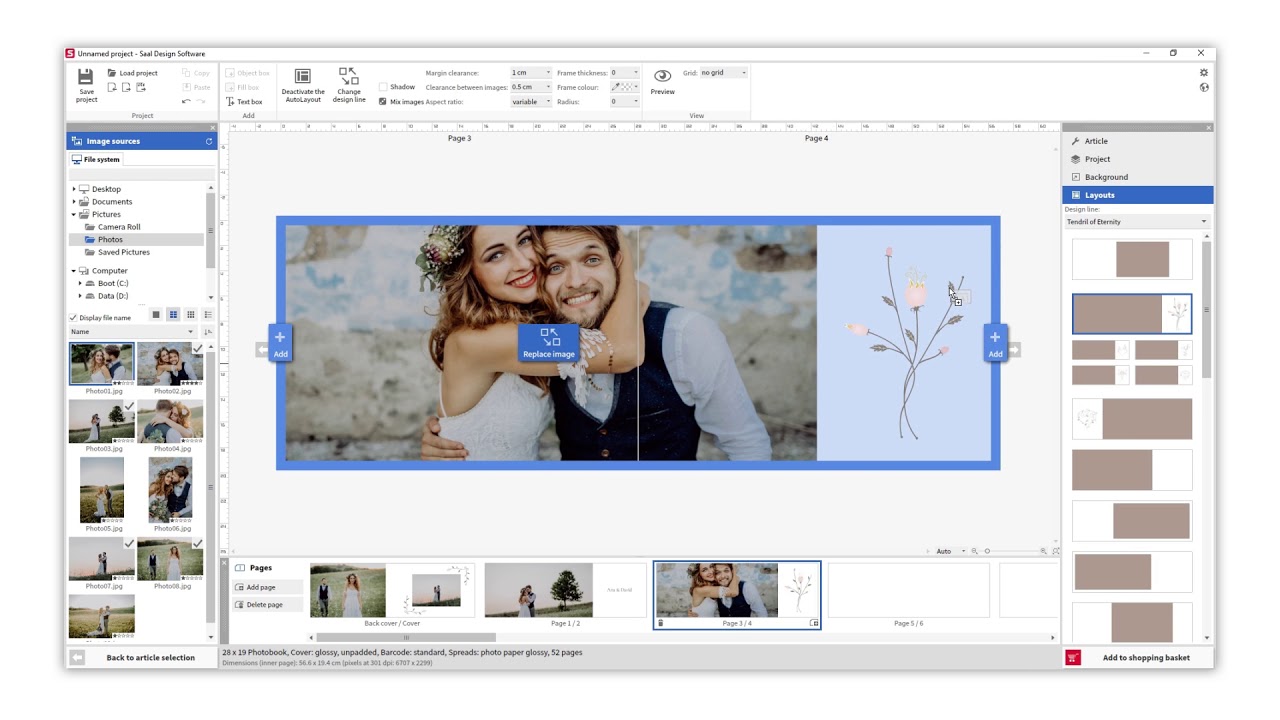This screenshot has height=720, width=1280.
Task: Switch to single large thumbnail view
Action: coord(156,315)
